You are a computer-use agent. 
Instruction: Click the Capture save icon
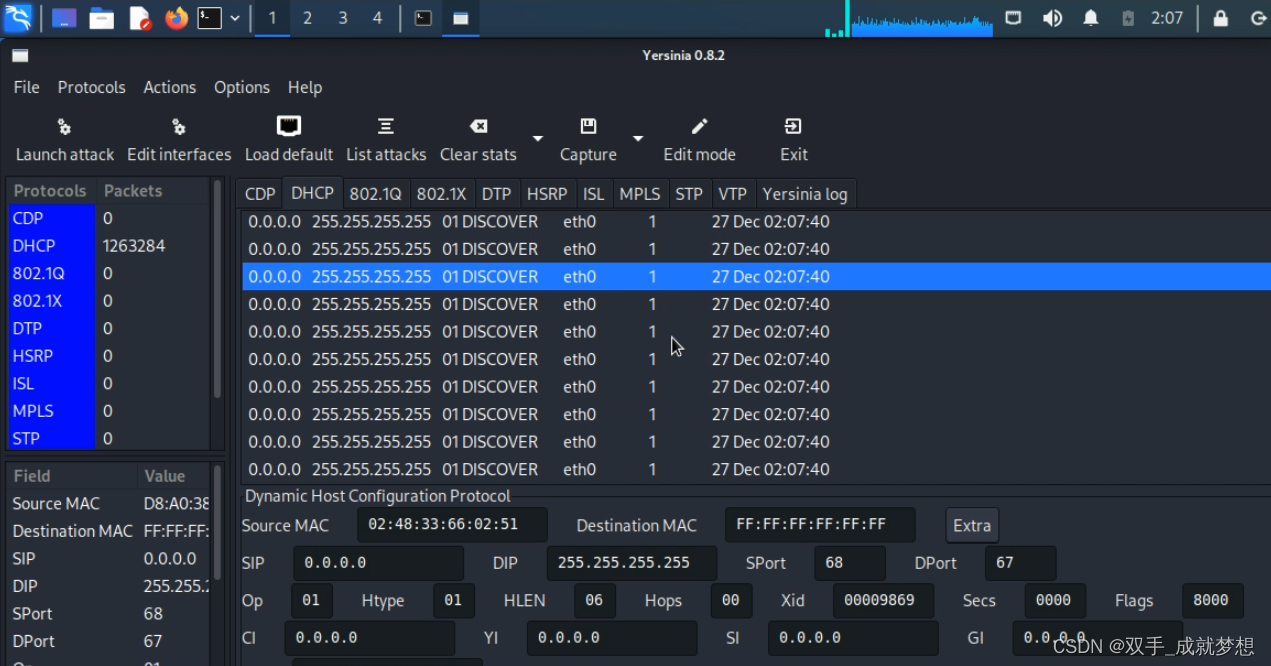tap(588, 126)
